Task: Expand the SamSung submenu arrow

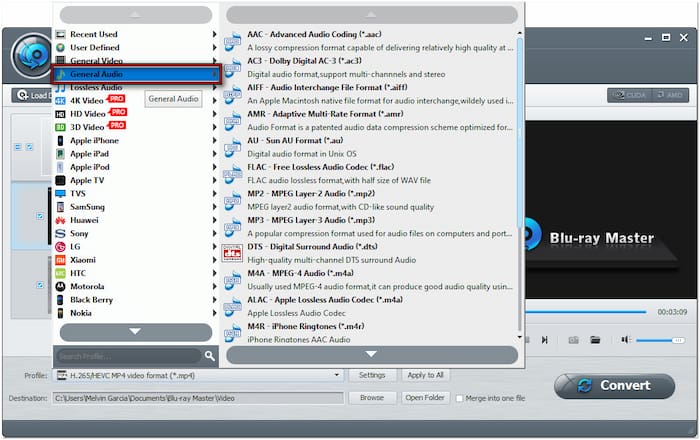Action: (214, 207)
